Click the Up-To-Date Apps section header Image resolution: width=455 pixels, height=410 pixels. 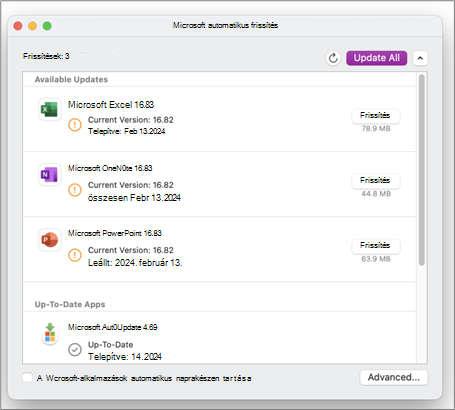(70, 304)
